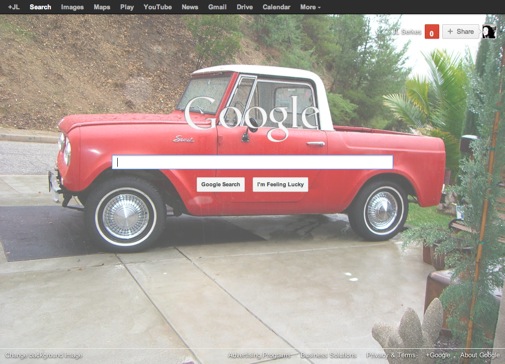Click the I'm Feeling Lucky button

coord(280,184)
